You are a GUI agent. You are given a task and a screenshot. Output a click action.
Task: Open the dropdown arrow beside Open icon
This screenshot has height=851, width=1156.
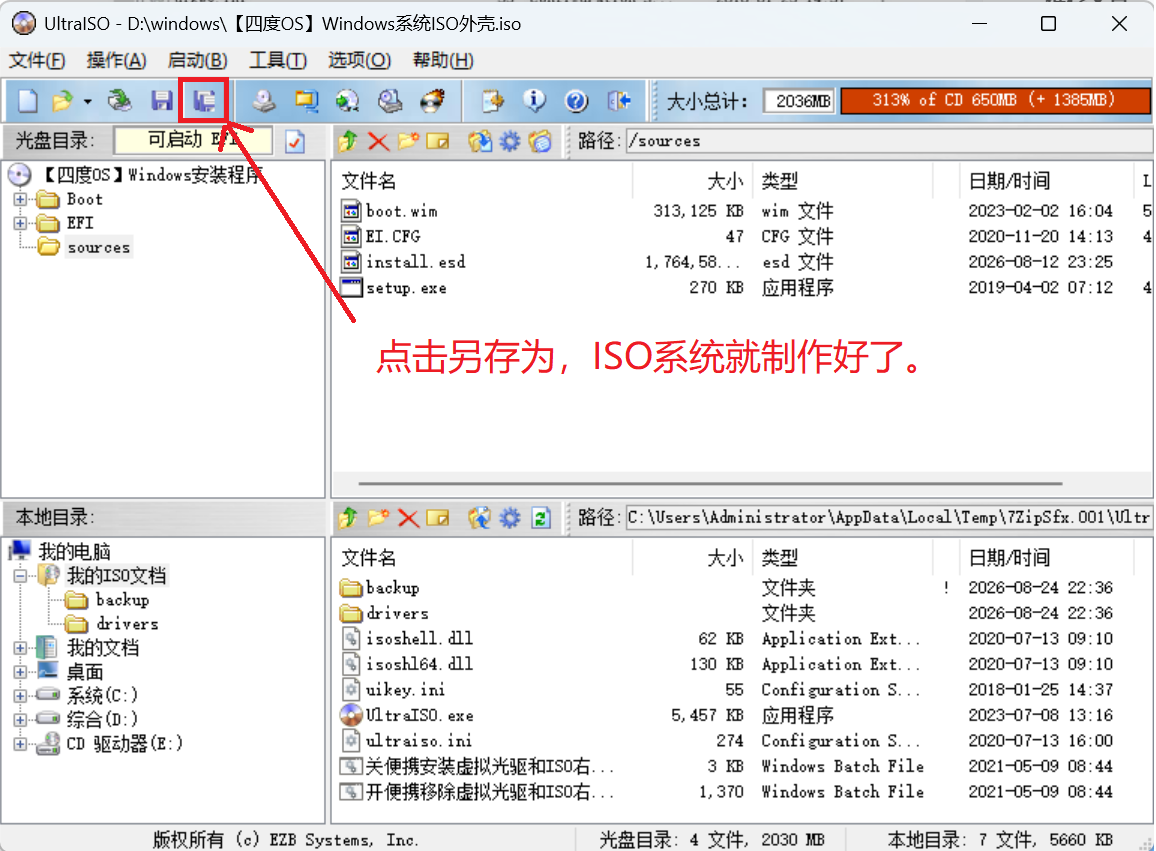(x=87, y=101)
